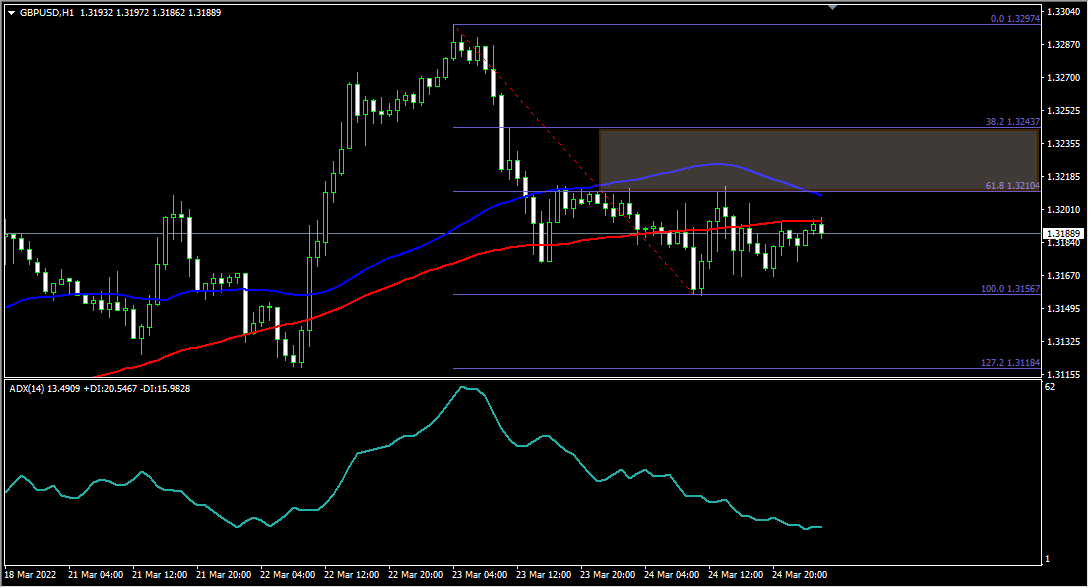Select the Fibonacci label 61.8 1.32104
The image size is (1089, 588).
click(1013, 186)
